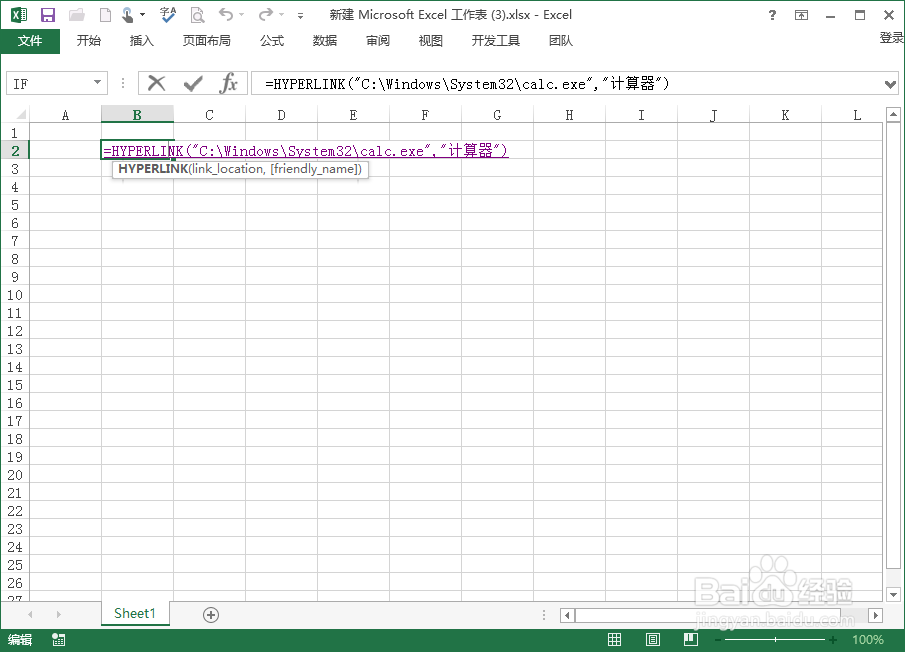This screenshot has height=652, width=905.
Task: Click the Name Box field showing IF
Action: click(48, 84)
